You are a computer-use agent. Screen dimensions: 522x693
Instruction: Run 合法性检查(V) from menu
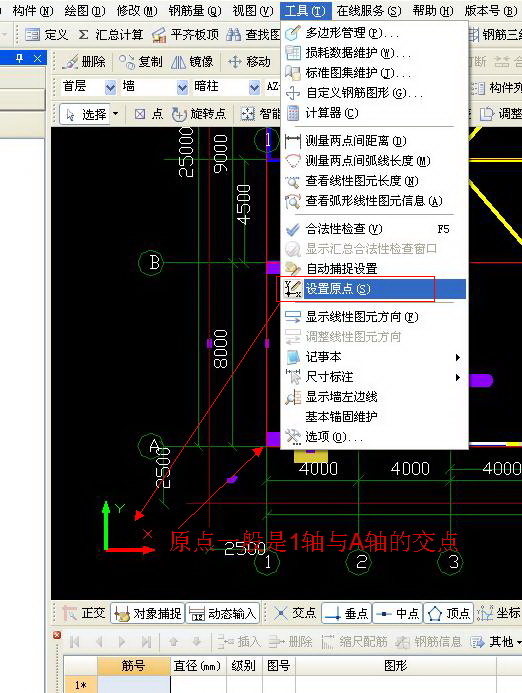pyautogui.click(x=373, y=229)
